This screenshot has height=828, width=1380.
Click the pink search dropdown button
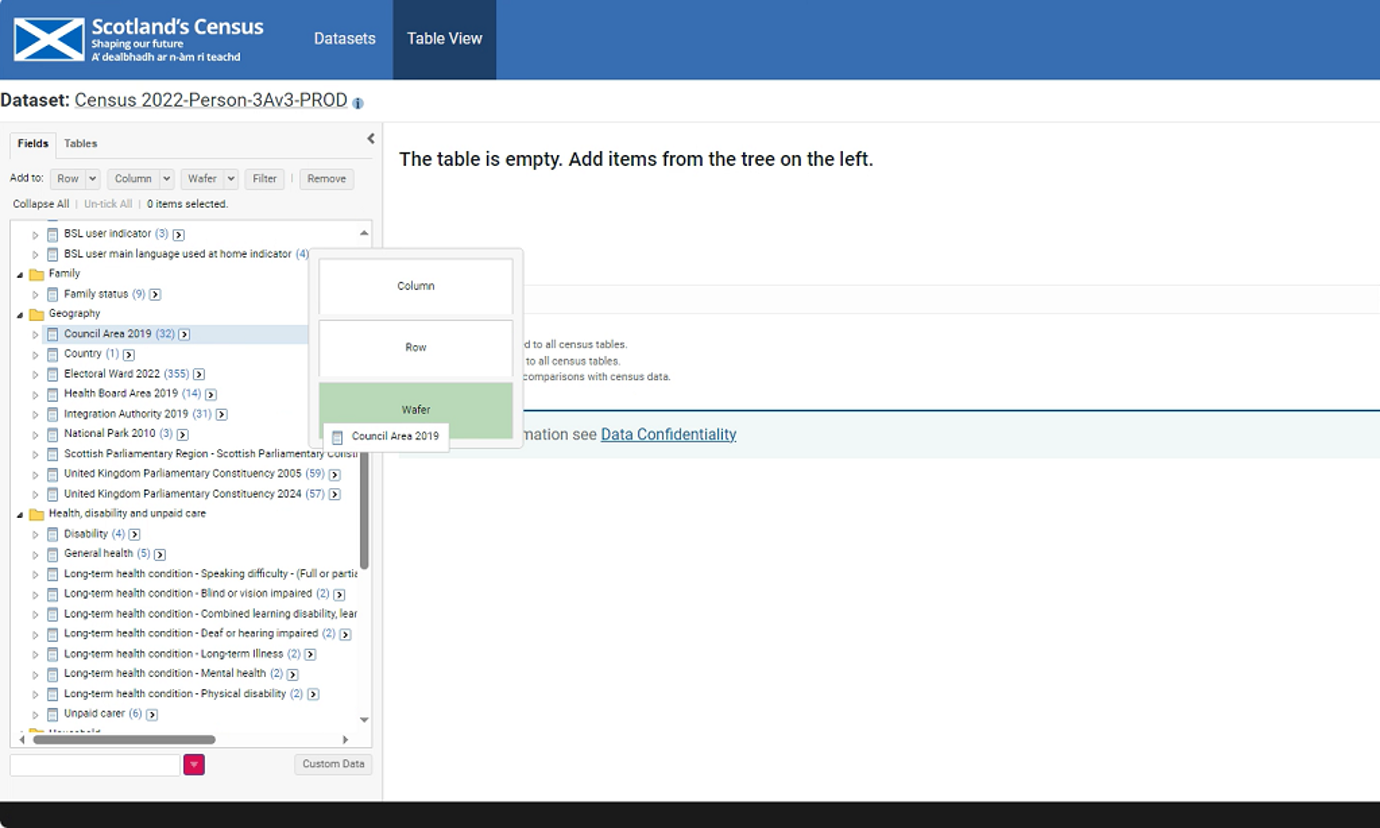tap(194, 765)
